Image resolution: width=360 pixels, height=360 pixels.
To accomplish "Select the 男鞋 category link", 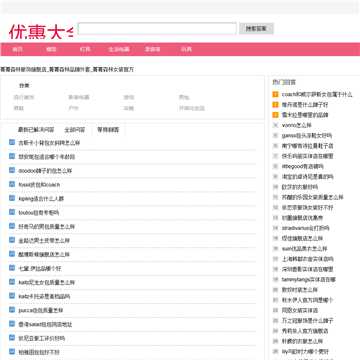I will point(19,108).
